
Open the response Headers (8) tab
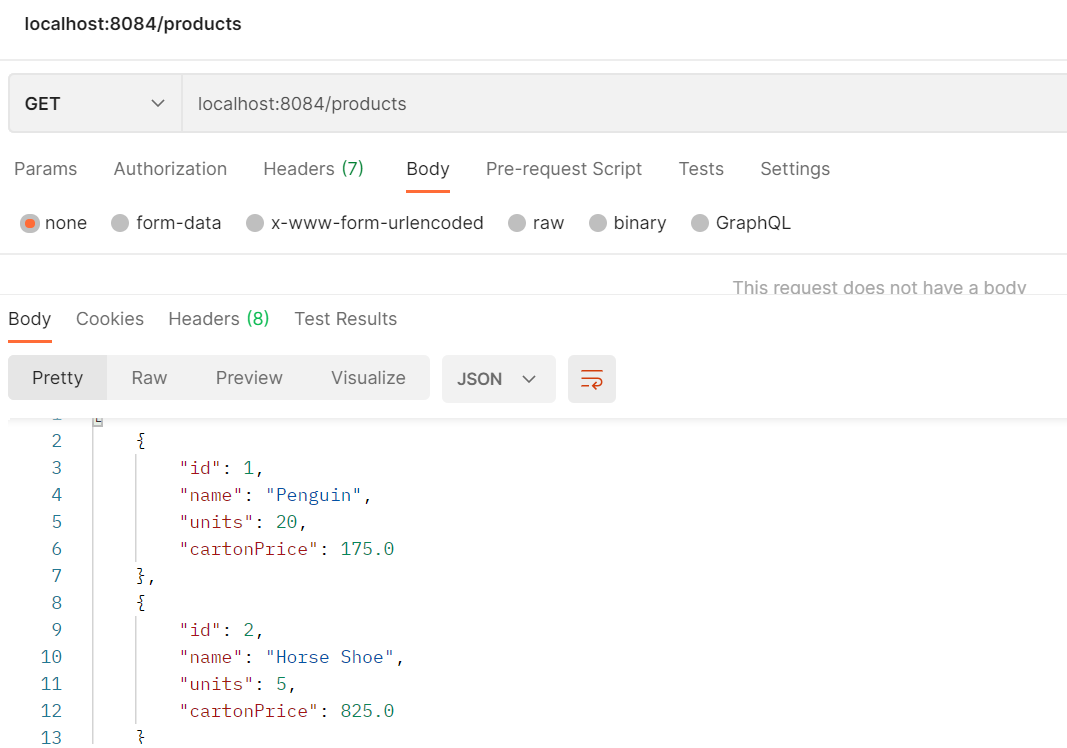tap(218, 319)
